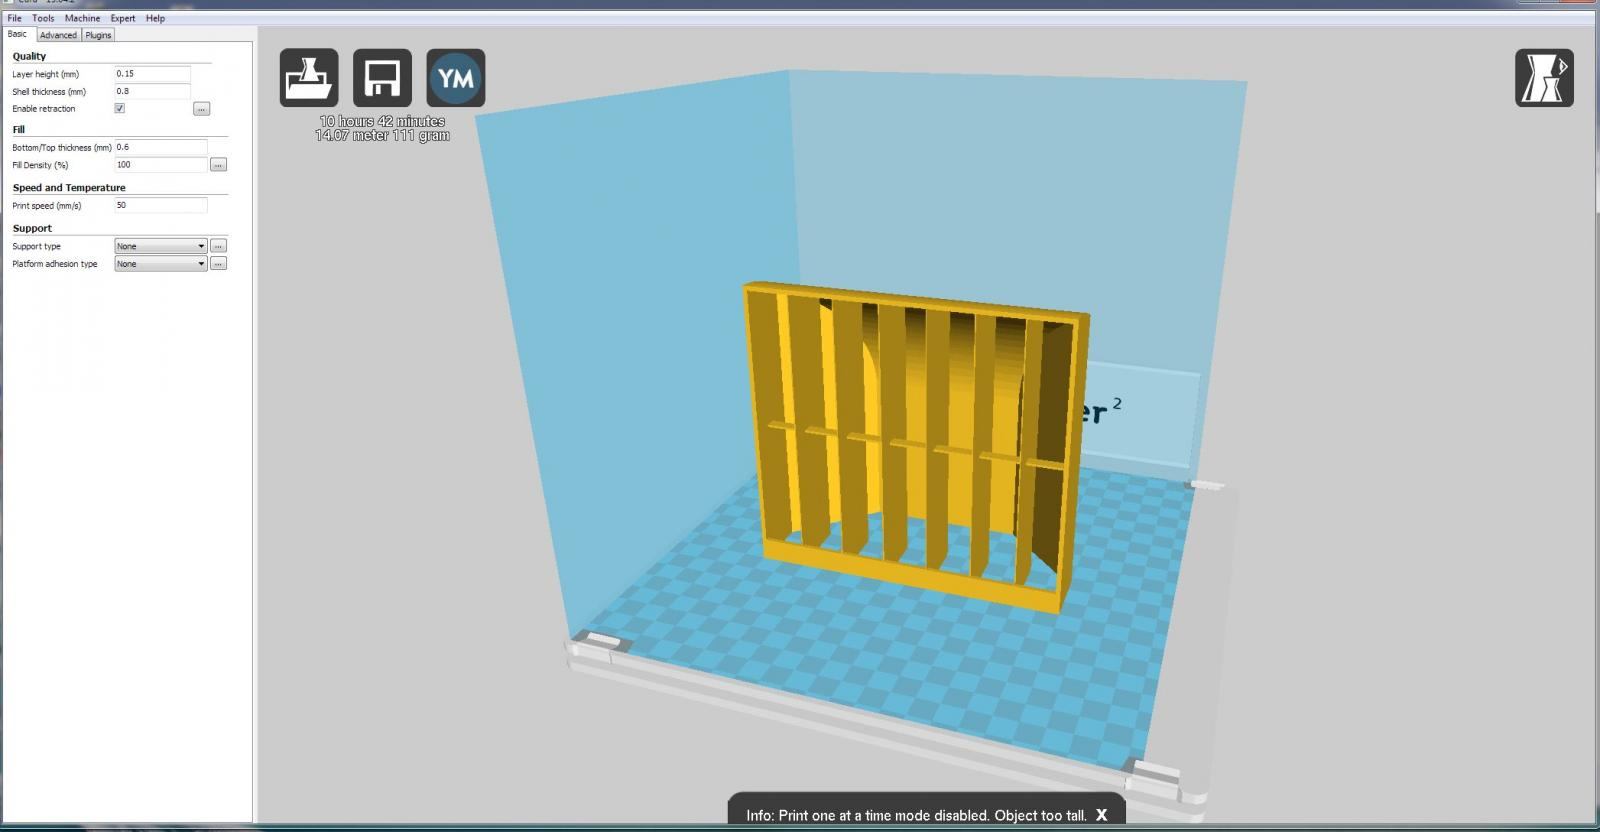The width and height of the screenshot is (1600, 832).
Task: Click the Load model icon
Action: 309,78
